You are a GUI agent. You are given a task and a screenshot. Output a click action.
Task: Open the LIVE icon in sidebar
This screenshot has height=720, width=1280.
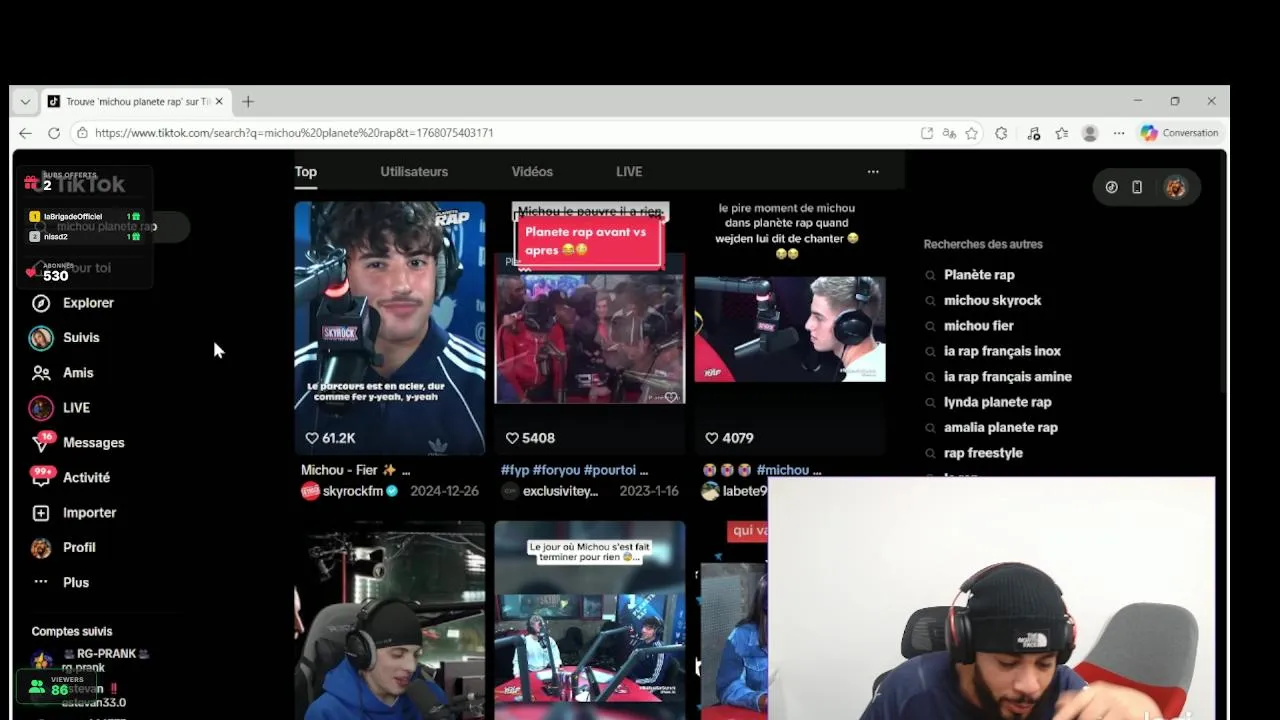click(x=41, y=408)
